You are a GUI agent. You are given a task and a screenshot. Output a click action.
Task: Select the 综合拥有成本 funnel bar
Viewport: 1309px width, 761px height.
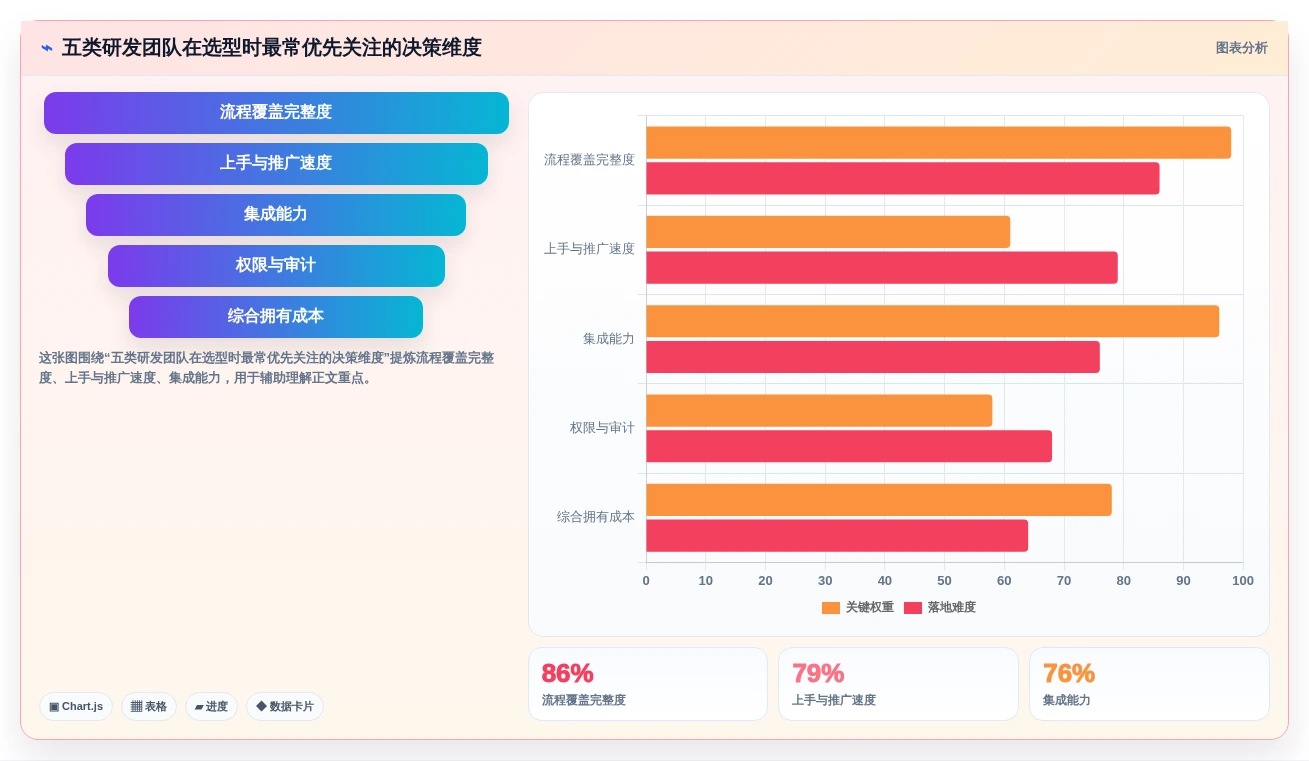point(276,317)
